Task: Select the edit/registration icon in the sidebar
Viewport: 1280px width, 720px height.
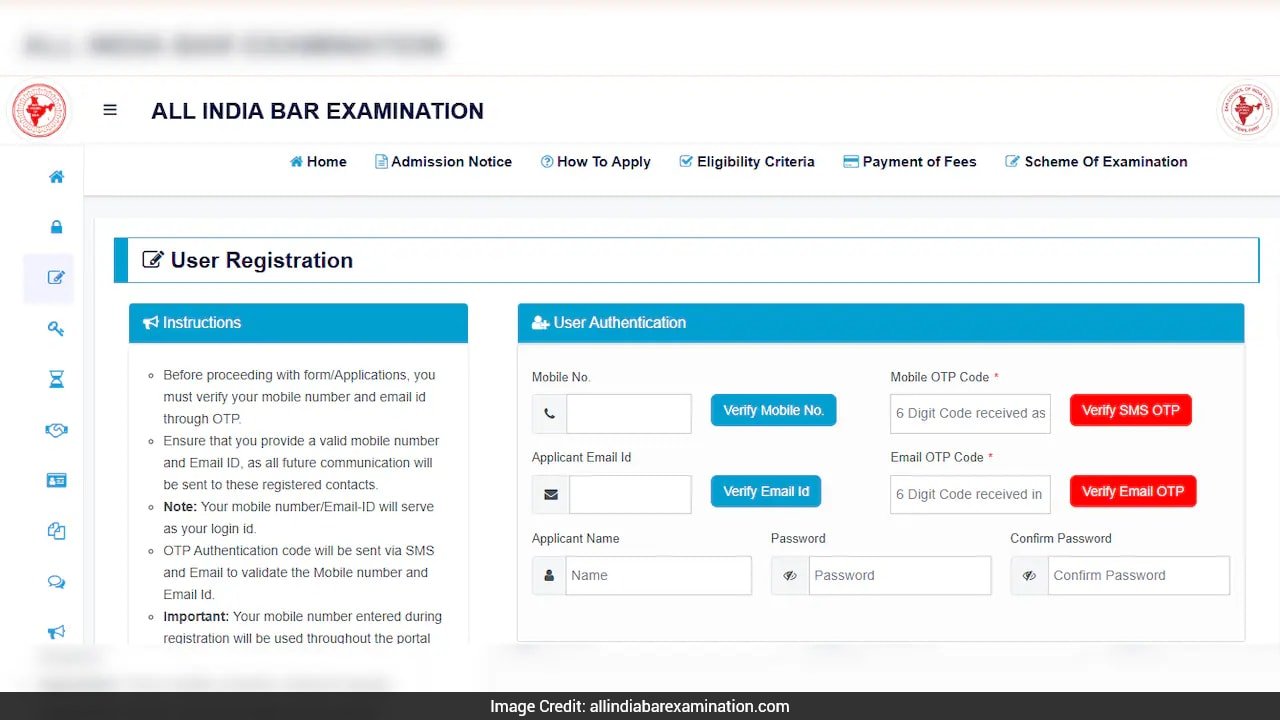Action: tap(57, 278)
